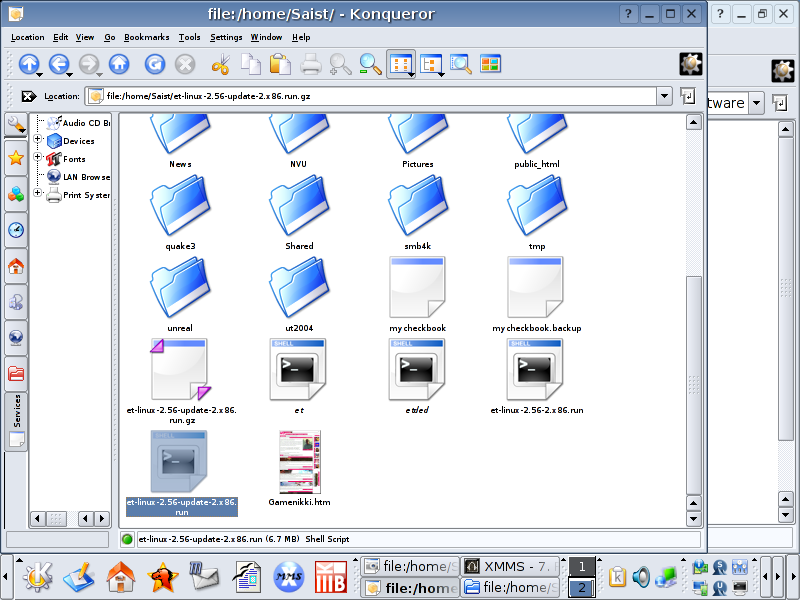Viewport: 800px width, 600px height.
Task: Zoom in with the magnifier plus icon
Action: tap(341, 64)
